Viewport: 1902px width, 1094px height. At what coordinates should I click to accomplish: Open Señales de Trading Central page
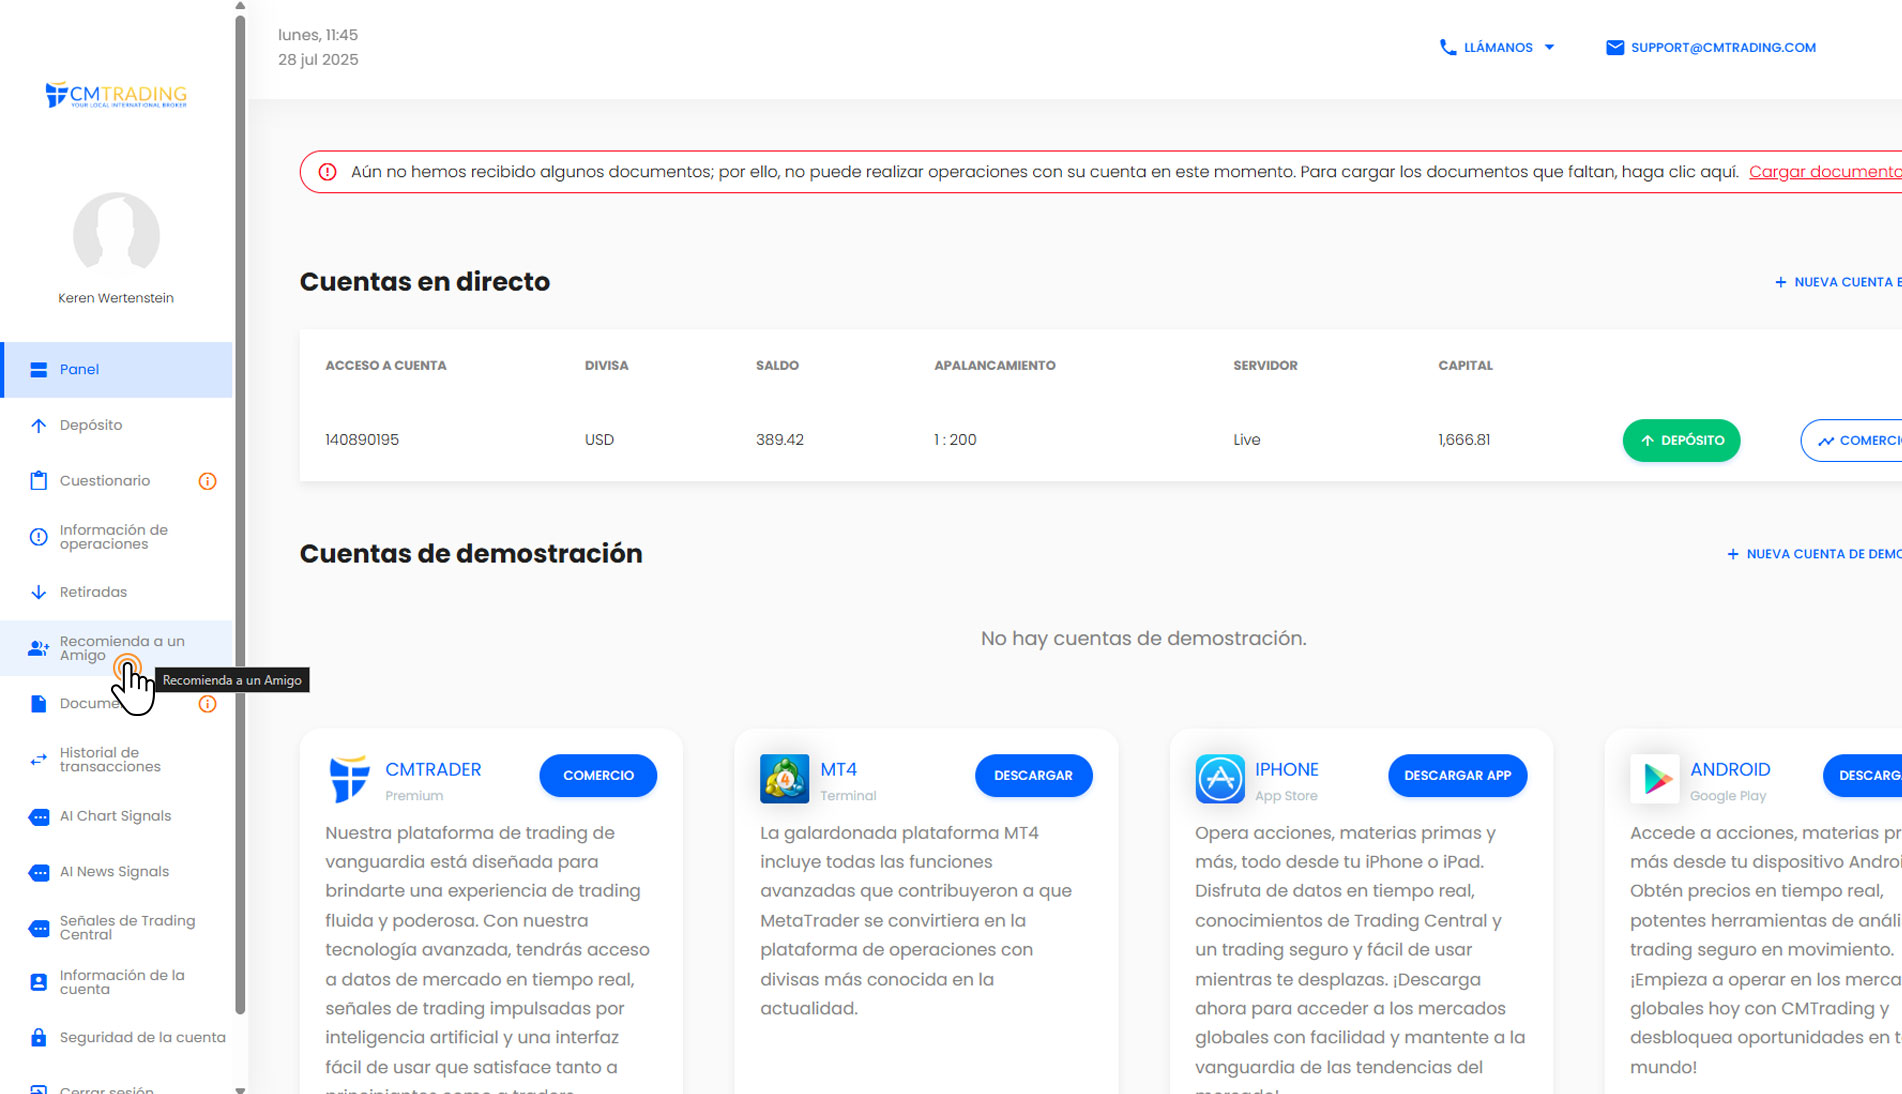[117, 928]
